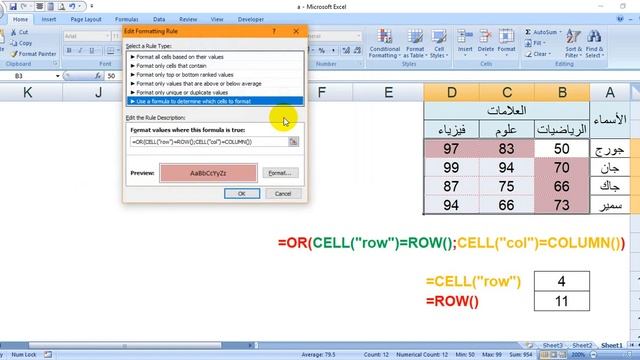Activate the Format Painter brush
The height and width of the screenshot is (360, 640).
pyautogui.click(x=33, y=54)
